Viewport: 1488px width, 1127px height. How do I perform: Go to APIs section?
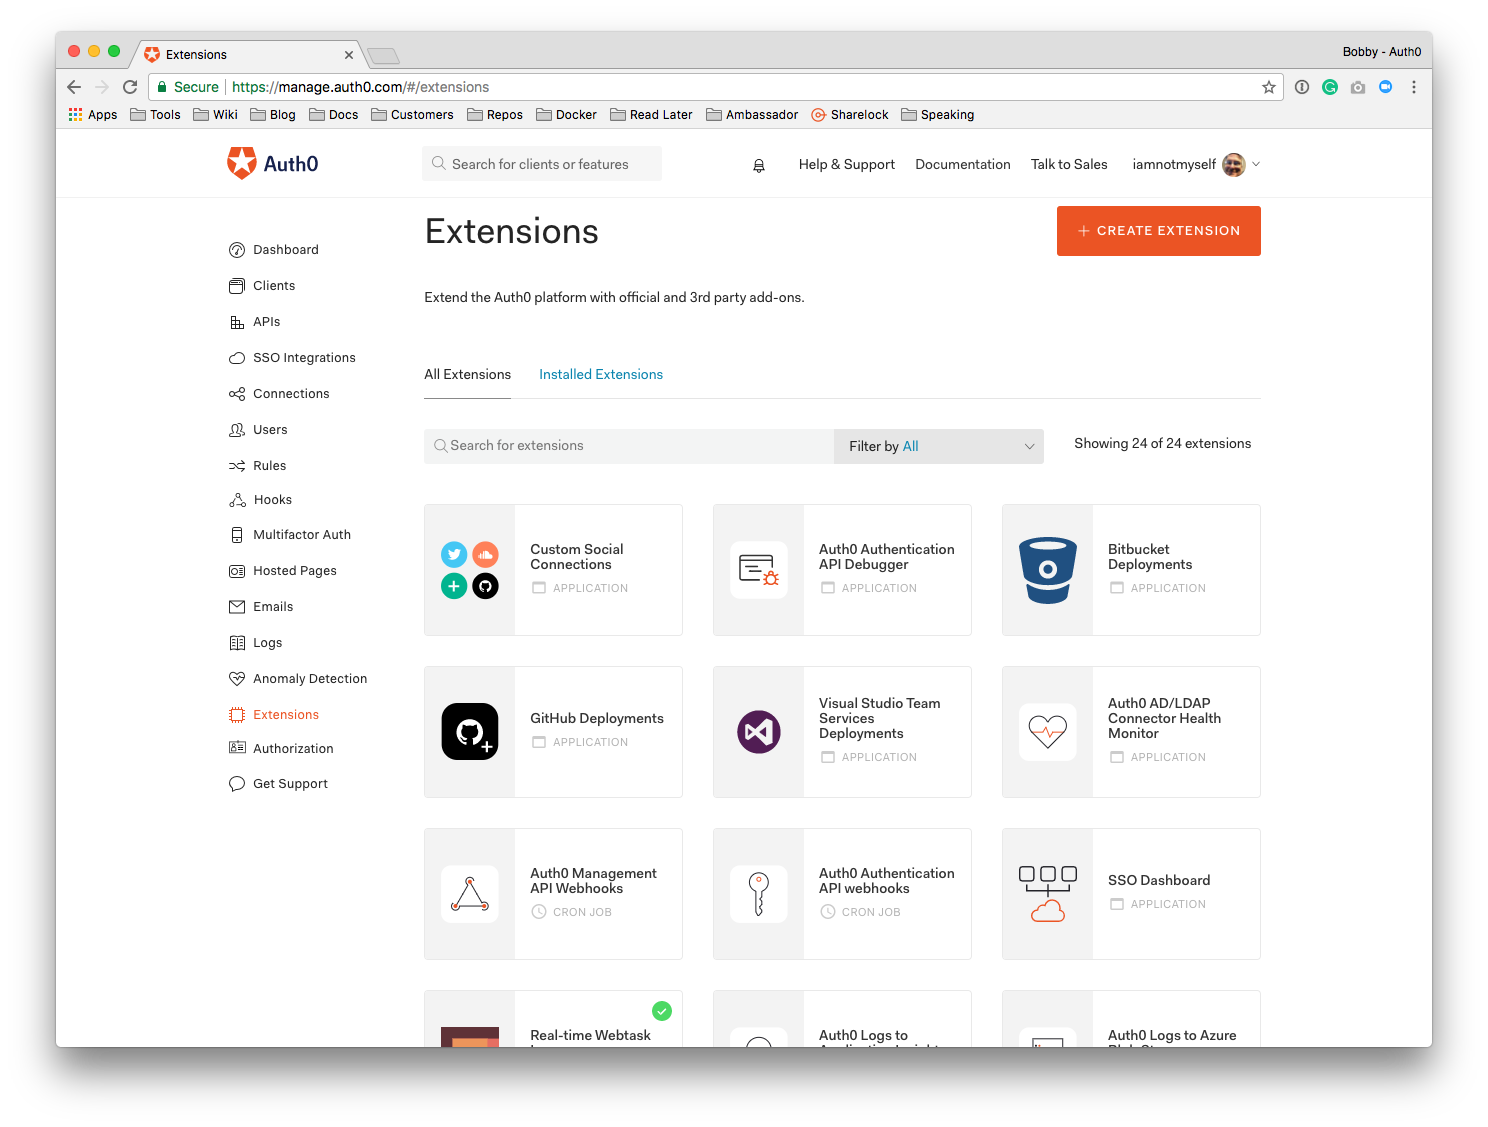[x=265, y=322]
